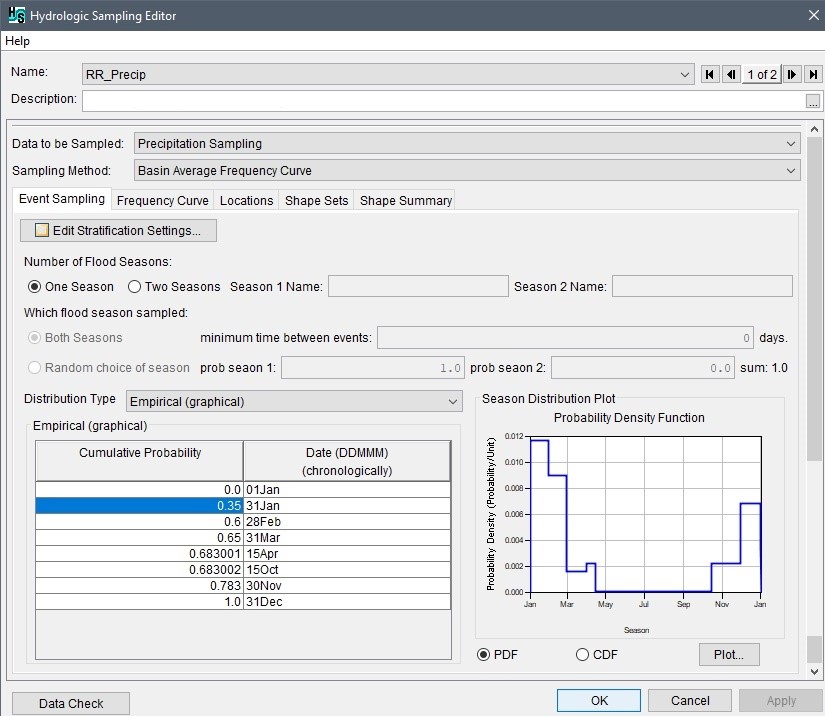
Task: Select the Two Seasons radio button
Action: [135, 287]
